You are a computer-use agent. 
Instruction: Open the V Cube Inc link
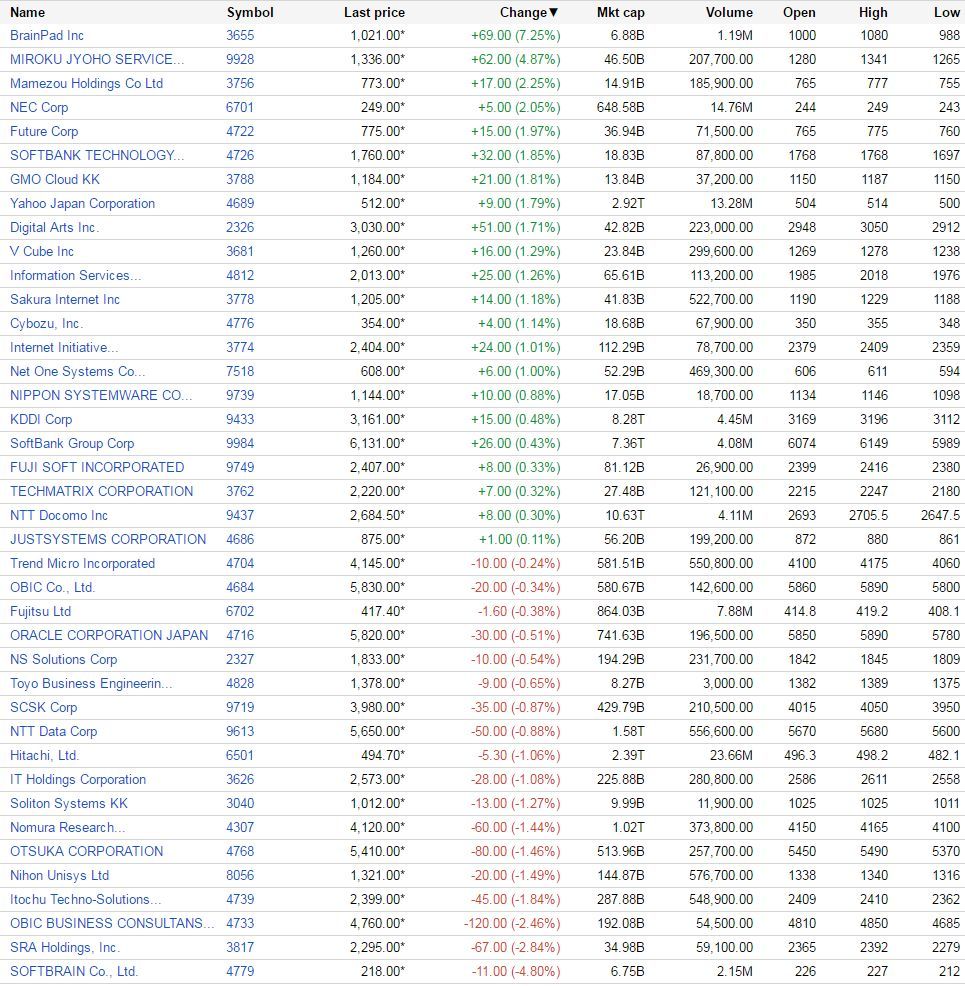[41, 251]
